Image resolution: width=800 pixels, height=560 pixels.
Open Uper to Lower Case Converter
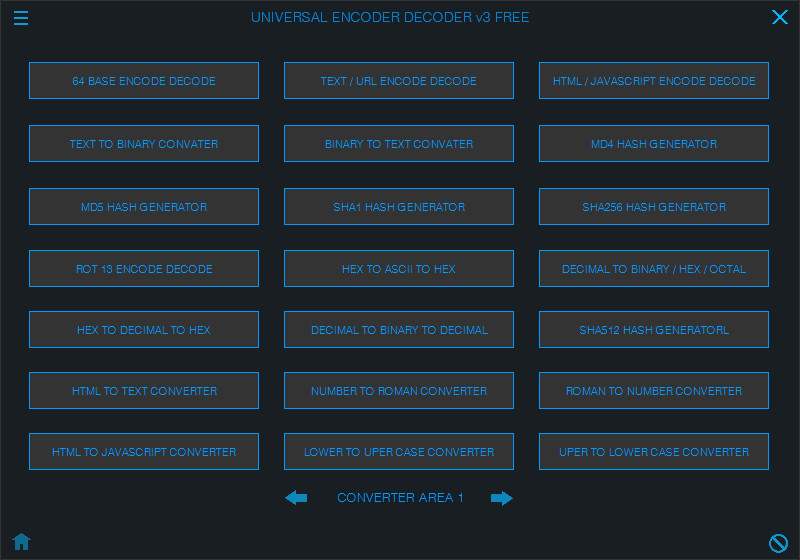pyautogui.click(x=654, y=452)
